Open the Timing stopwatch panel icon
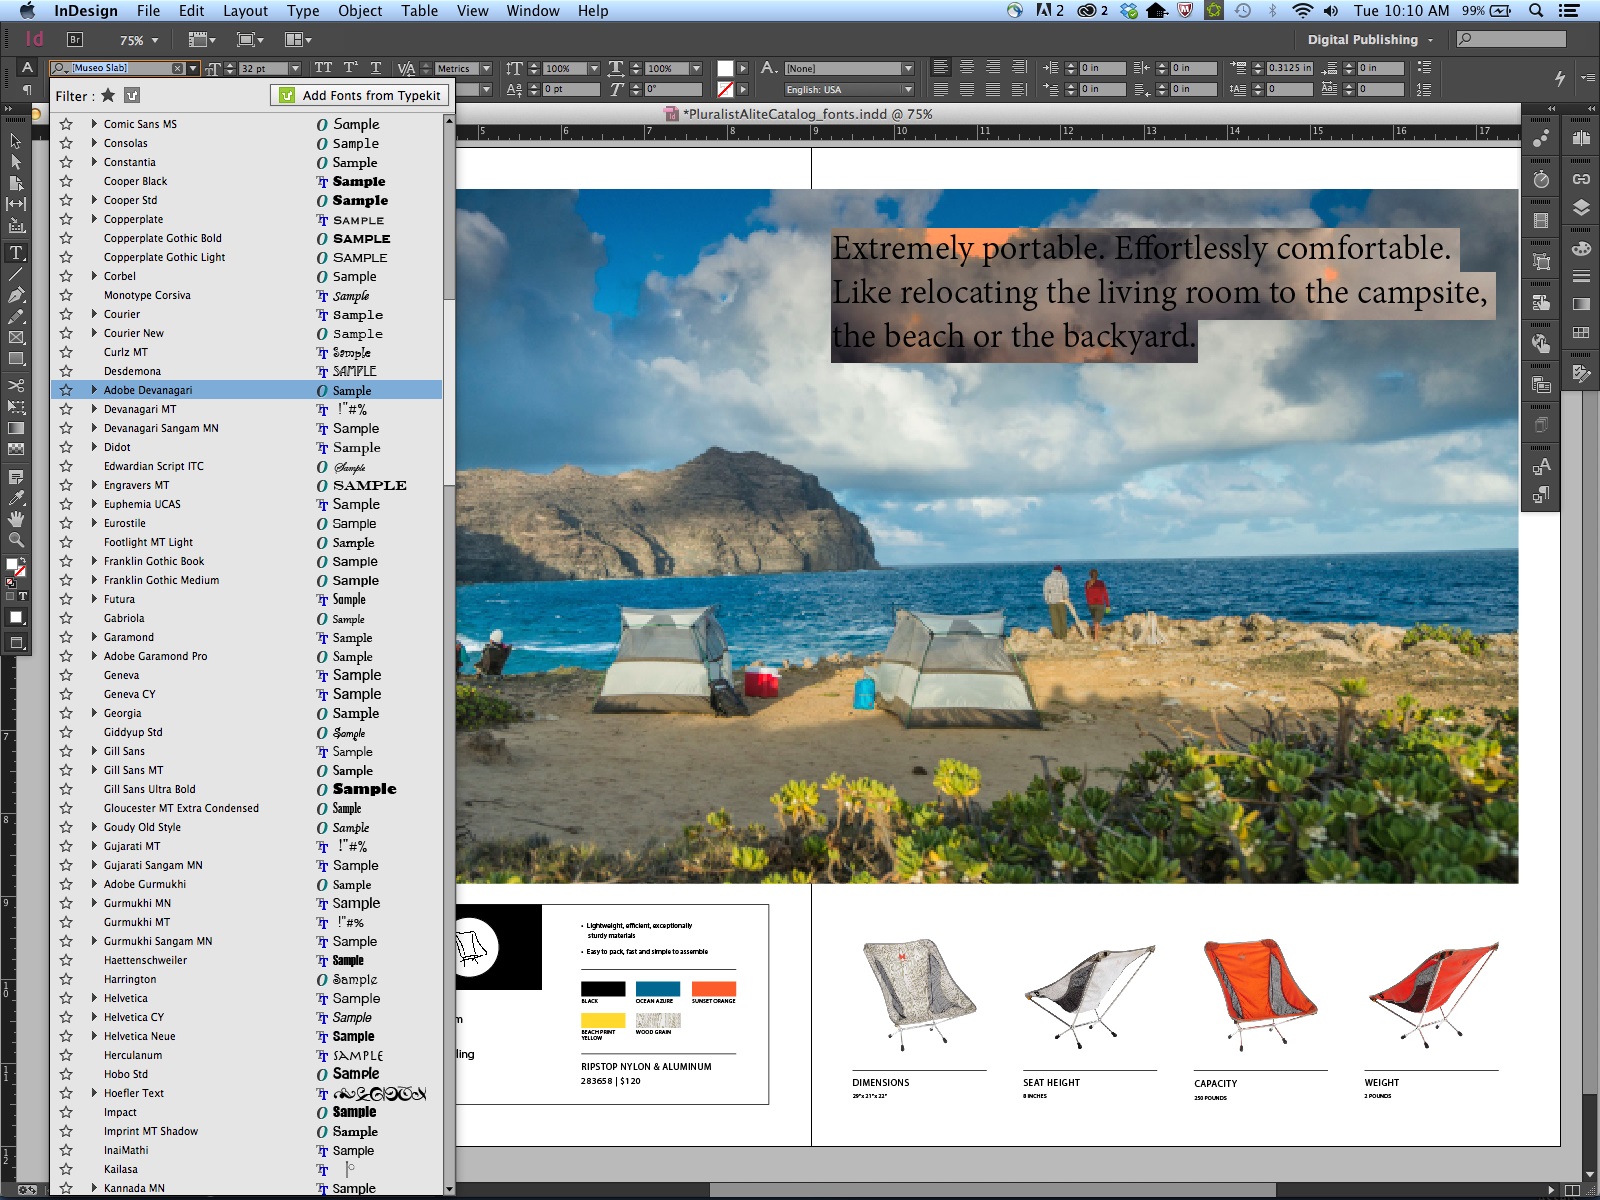The image size is (1600, 1200). coord(1541,180)
